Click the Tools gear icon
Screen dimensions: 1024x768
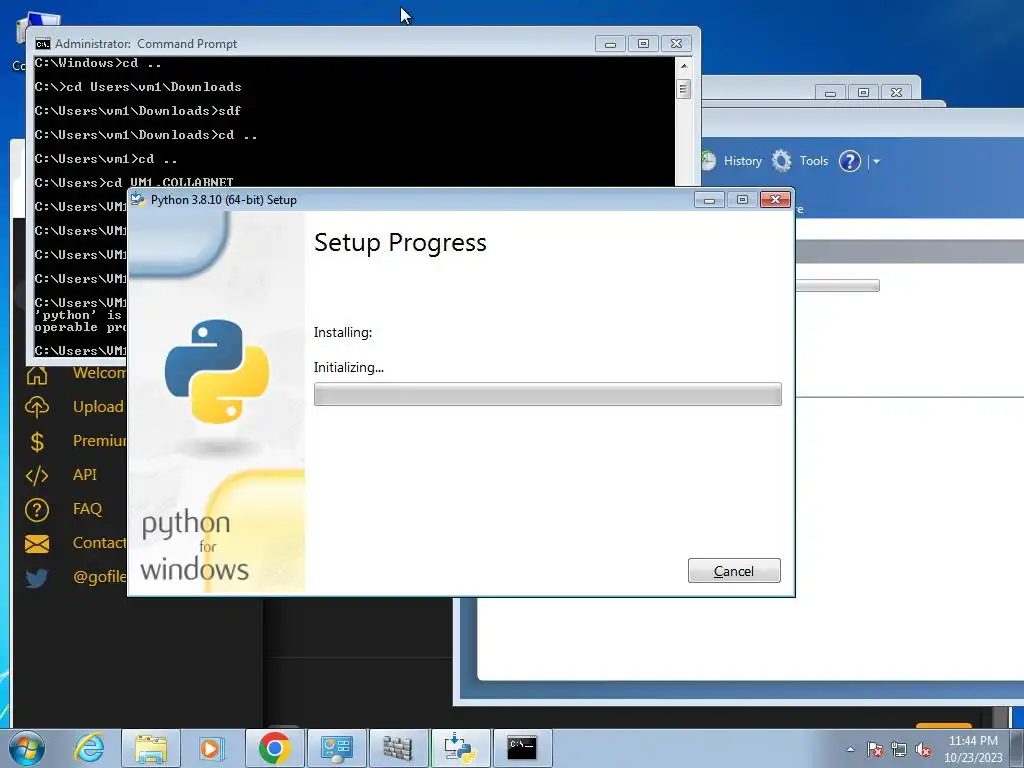[x=782, y=161]
